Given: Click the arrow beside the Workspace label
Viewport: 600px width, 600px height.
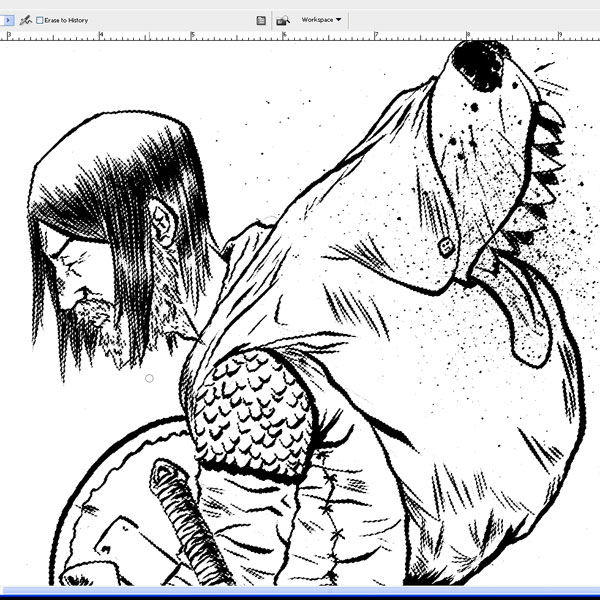Looking at the screenshot, I should coord(339,19).
